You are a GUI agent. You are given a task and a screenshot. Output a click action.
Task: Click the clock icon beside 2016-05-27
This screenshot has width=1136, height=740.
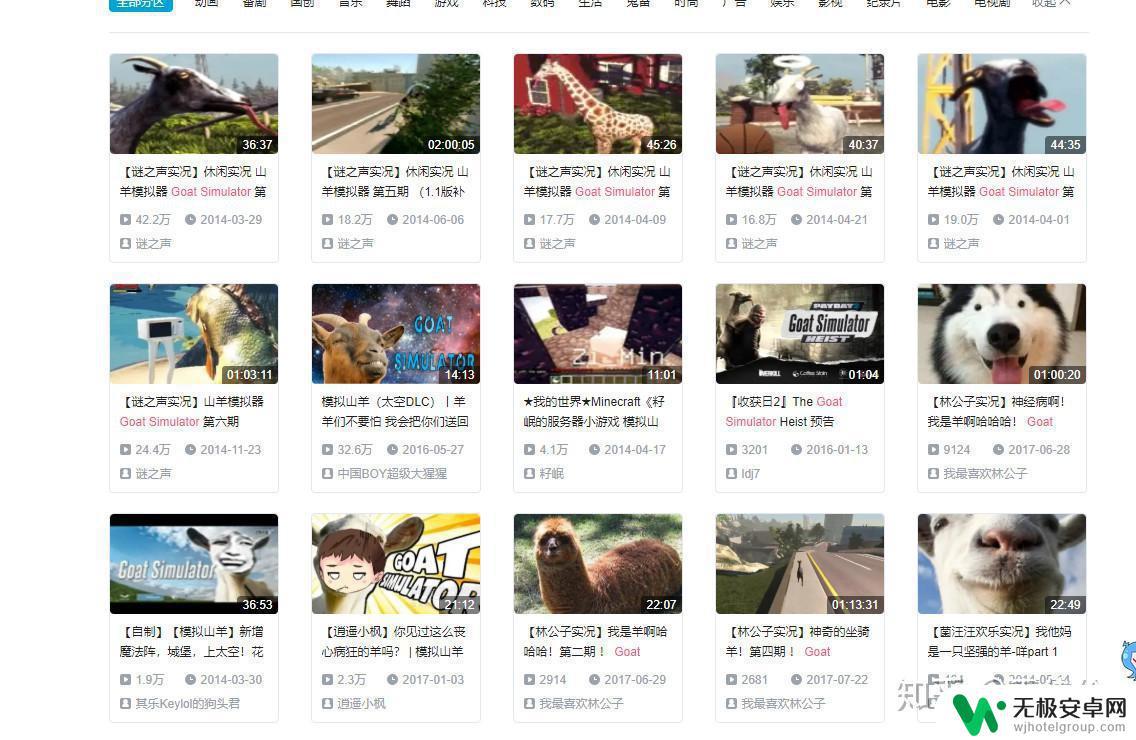pos(393,450)
